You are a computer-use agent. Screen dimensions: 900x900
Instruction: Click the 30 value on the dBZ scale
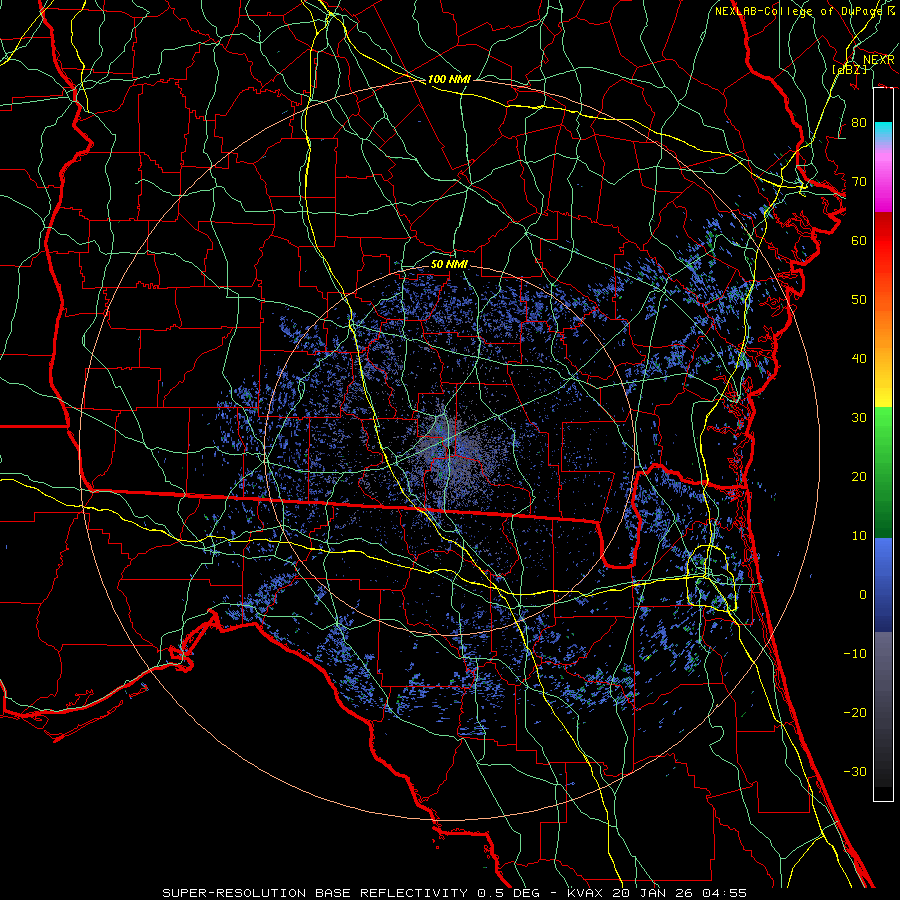pyautogui.click(x=859, y=418)
